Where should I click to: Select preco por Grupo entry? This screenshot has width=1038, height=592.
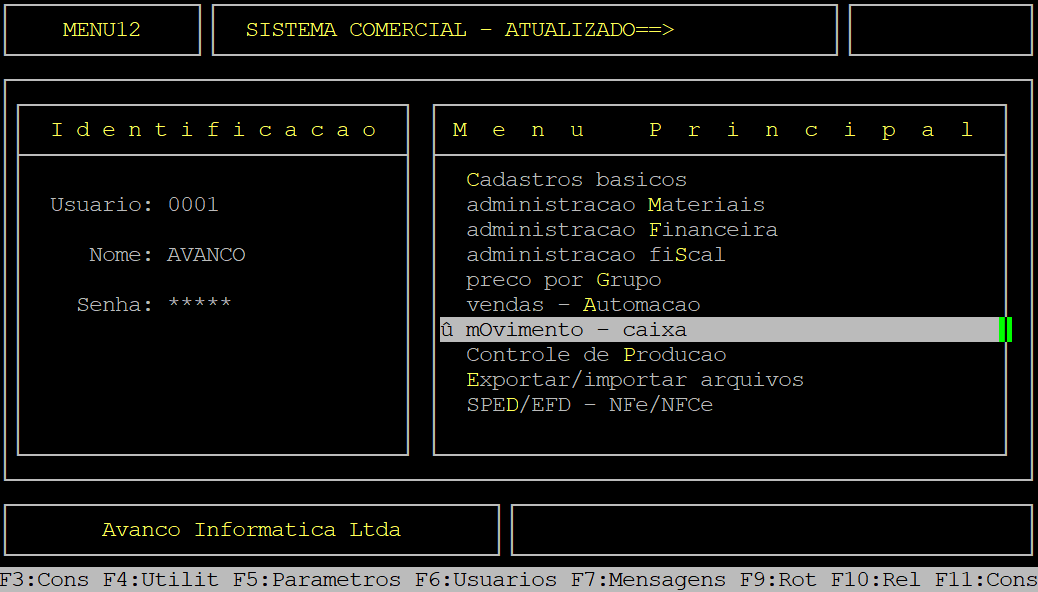pos(563,280)
